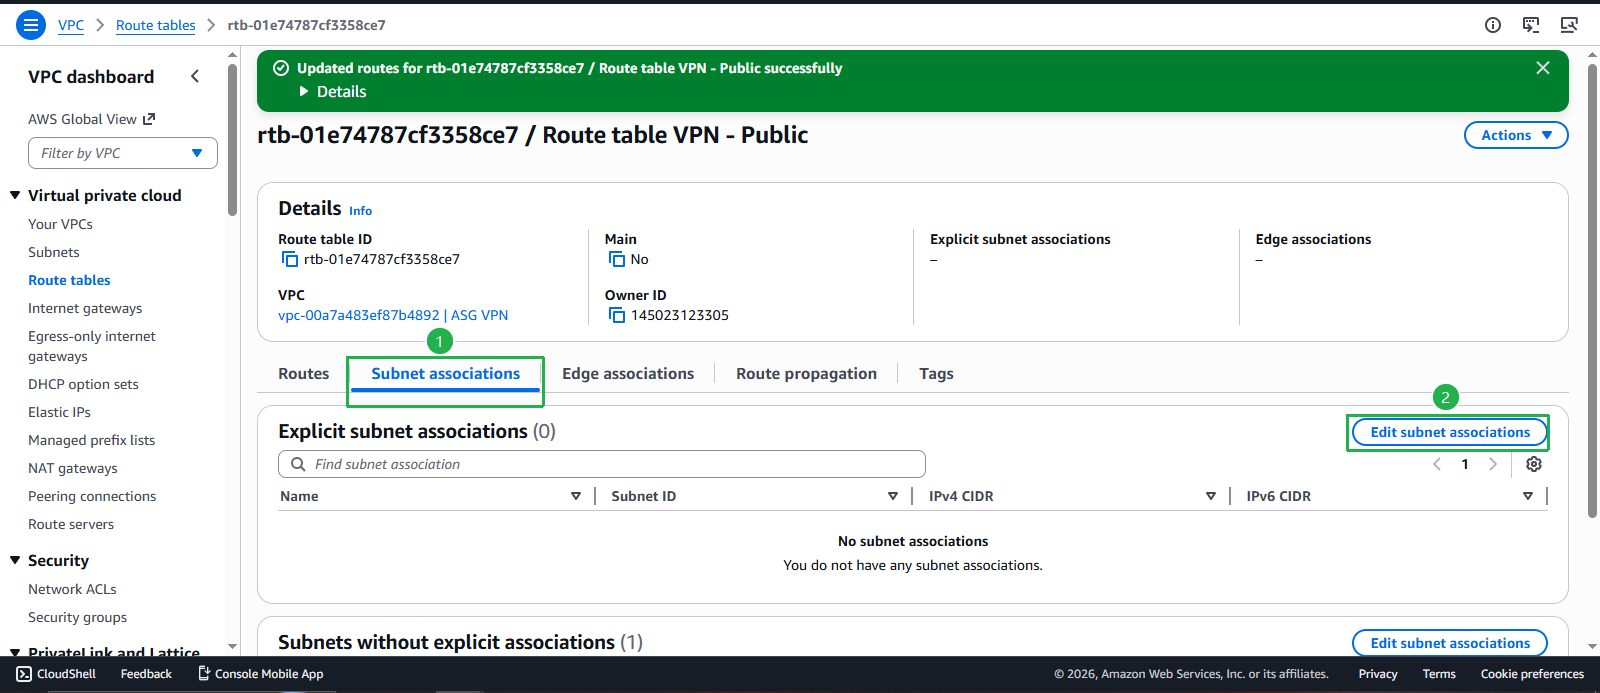Click the main page vertical scrollbar
Screen dimensions: 1600x693
[1592, 290]
